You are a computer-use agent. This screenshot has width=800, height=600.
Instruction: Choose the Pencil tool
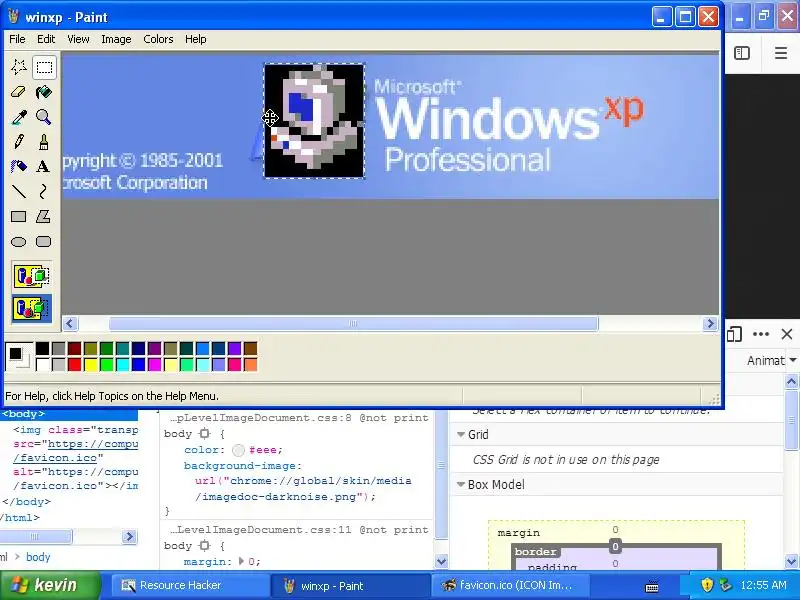(x=19, y=141)
